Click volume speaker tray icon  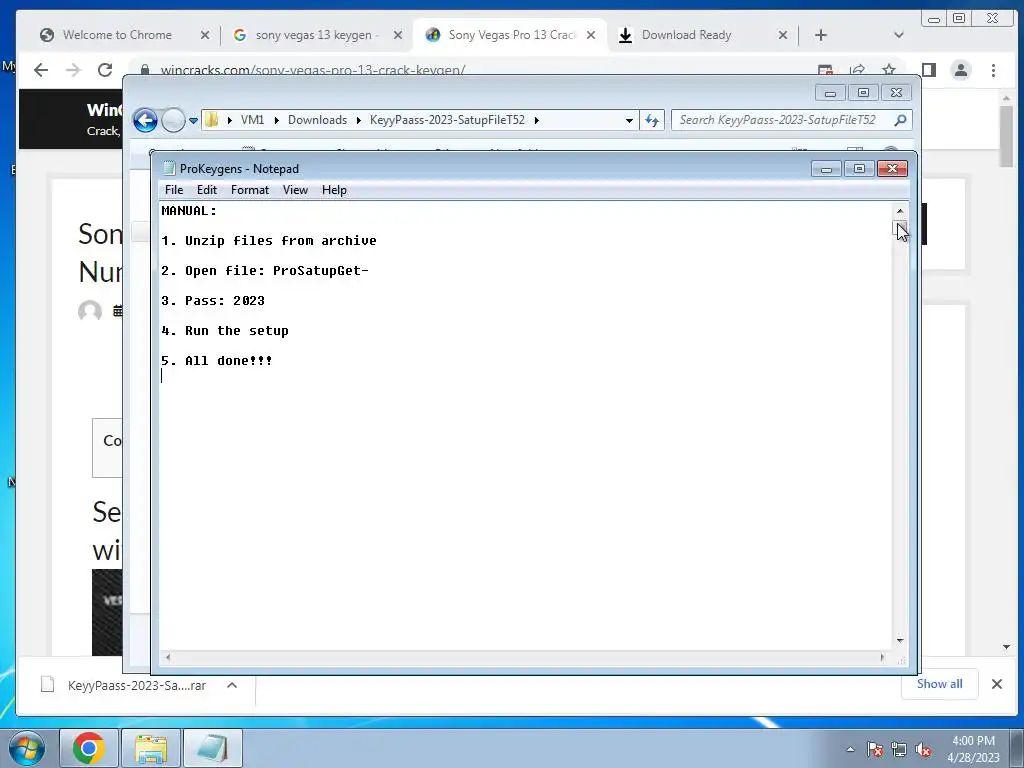923,750
